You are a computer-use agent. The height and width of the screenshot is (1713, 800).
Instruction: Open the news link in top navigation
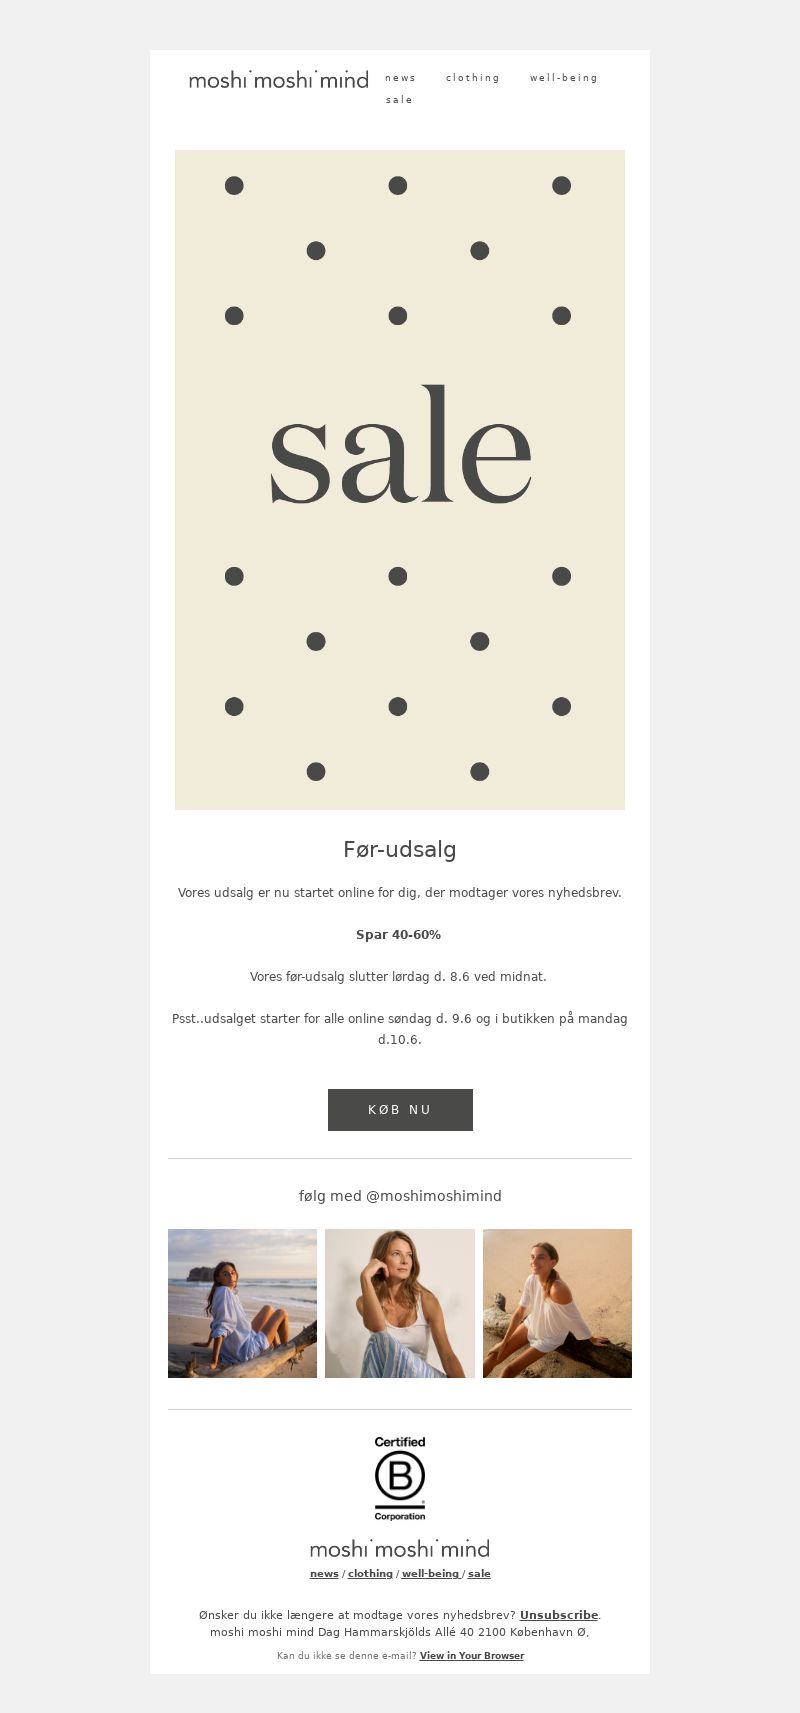[400, 78]
